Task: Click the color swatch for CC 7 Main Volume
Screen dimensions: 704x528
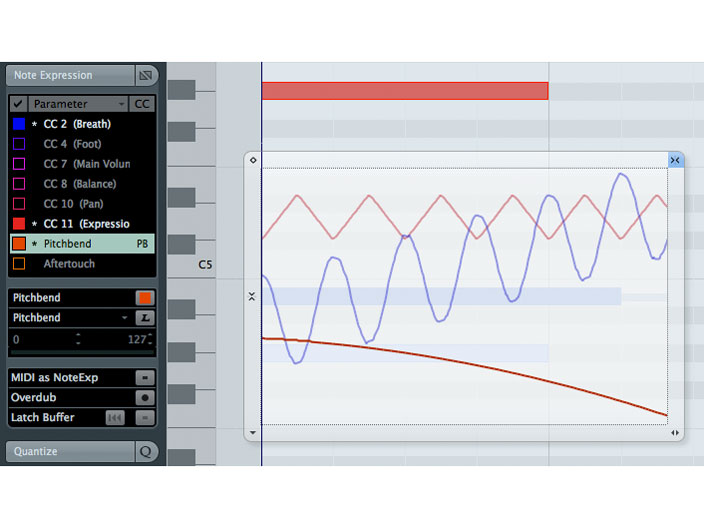Action: click(x=19, y=164)
